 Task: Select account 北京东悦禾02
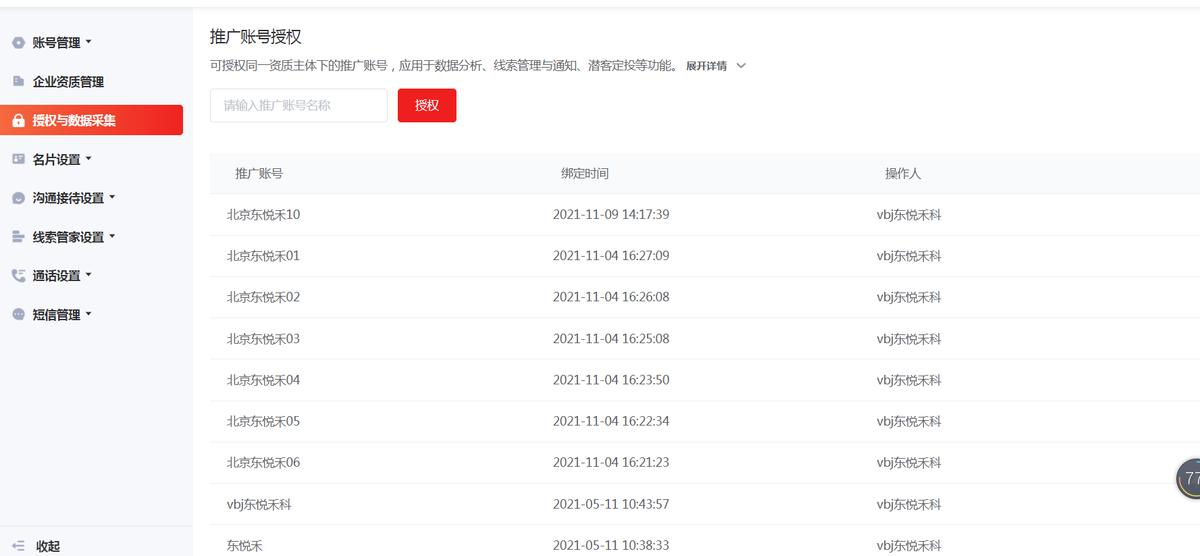[x=263, y=297]
